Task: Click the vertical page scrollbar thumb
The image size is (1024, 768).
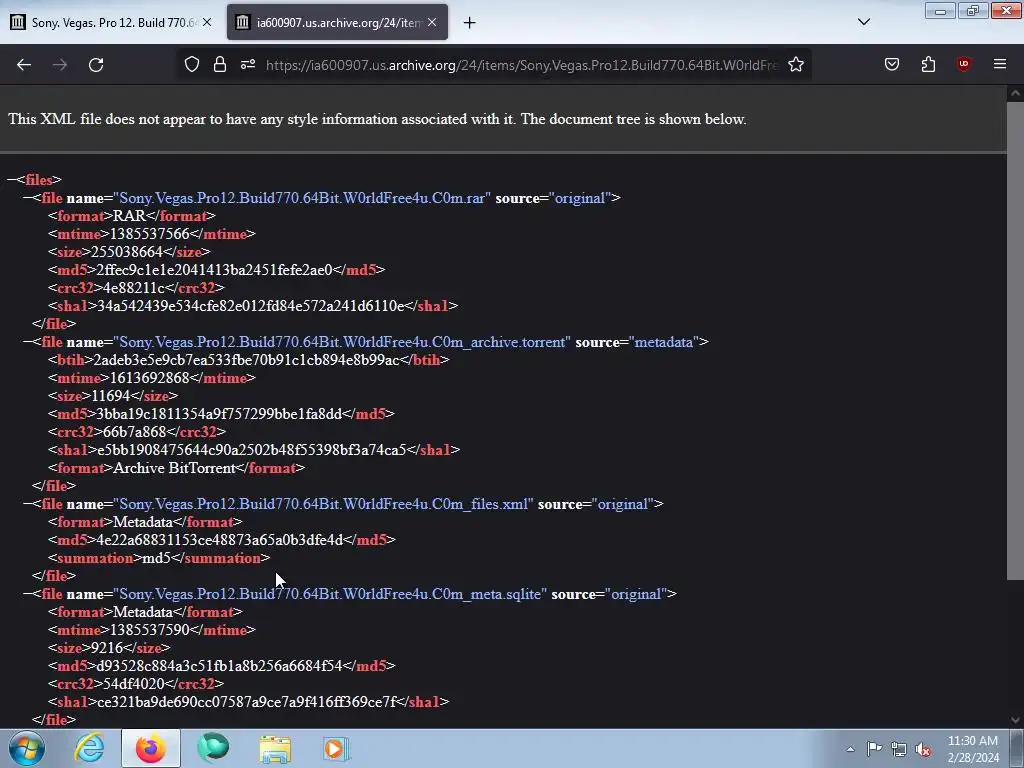Action: click(x=1015, y=340)
